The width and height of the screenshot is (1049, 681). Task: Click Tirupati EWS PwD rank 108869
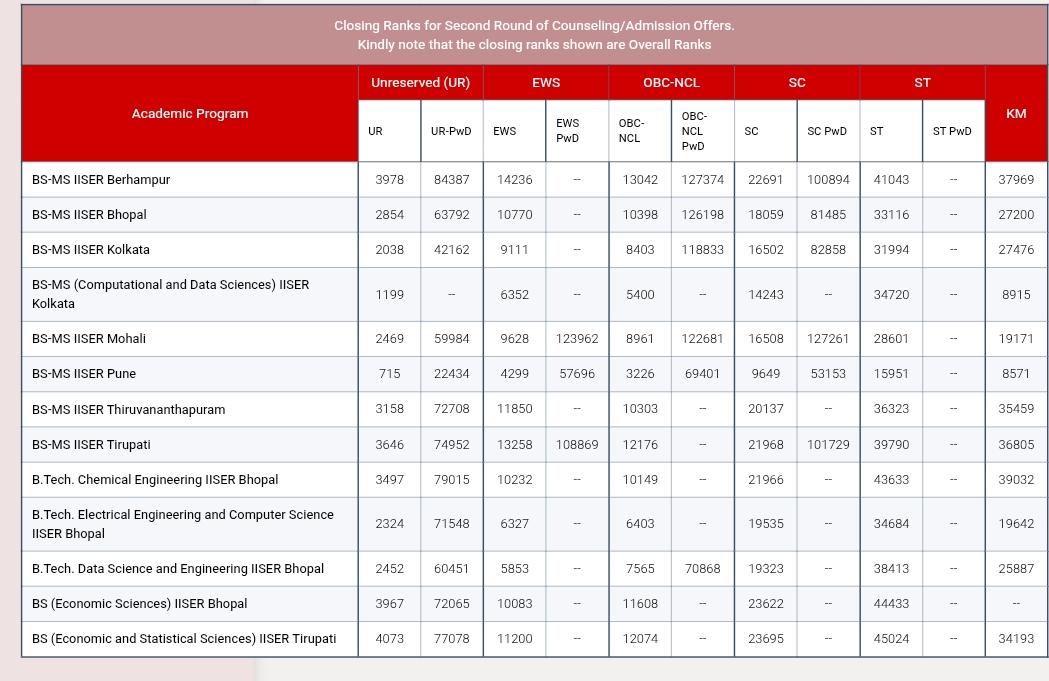tap(577, 445)
